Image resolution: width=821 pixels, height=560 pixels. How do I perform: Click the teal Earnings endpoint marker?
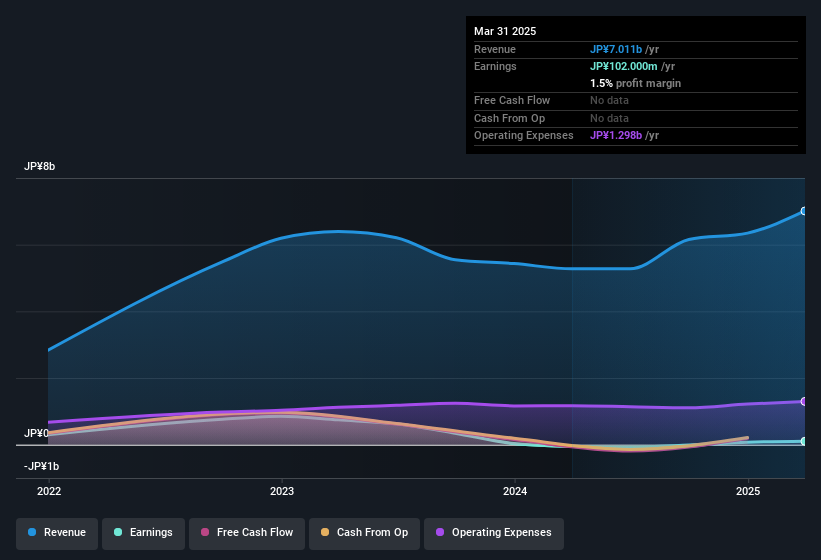(x=804, y=441)
